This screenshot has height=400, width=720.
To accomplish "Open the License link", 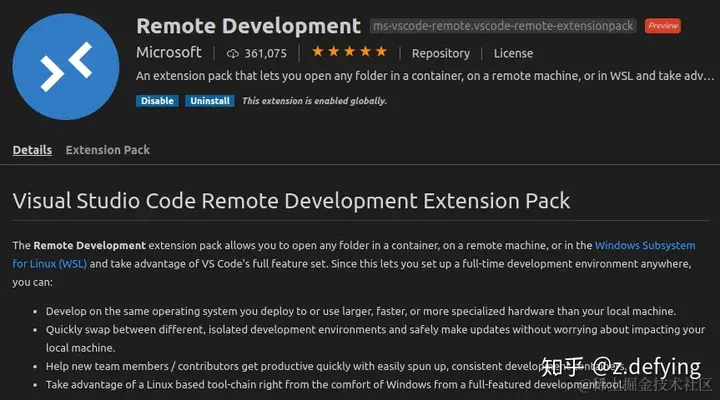I will [513, 54].
